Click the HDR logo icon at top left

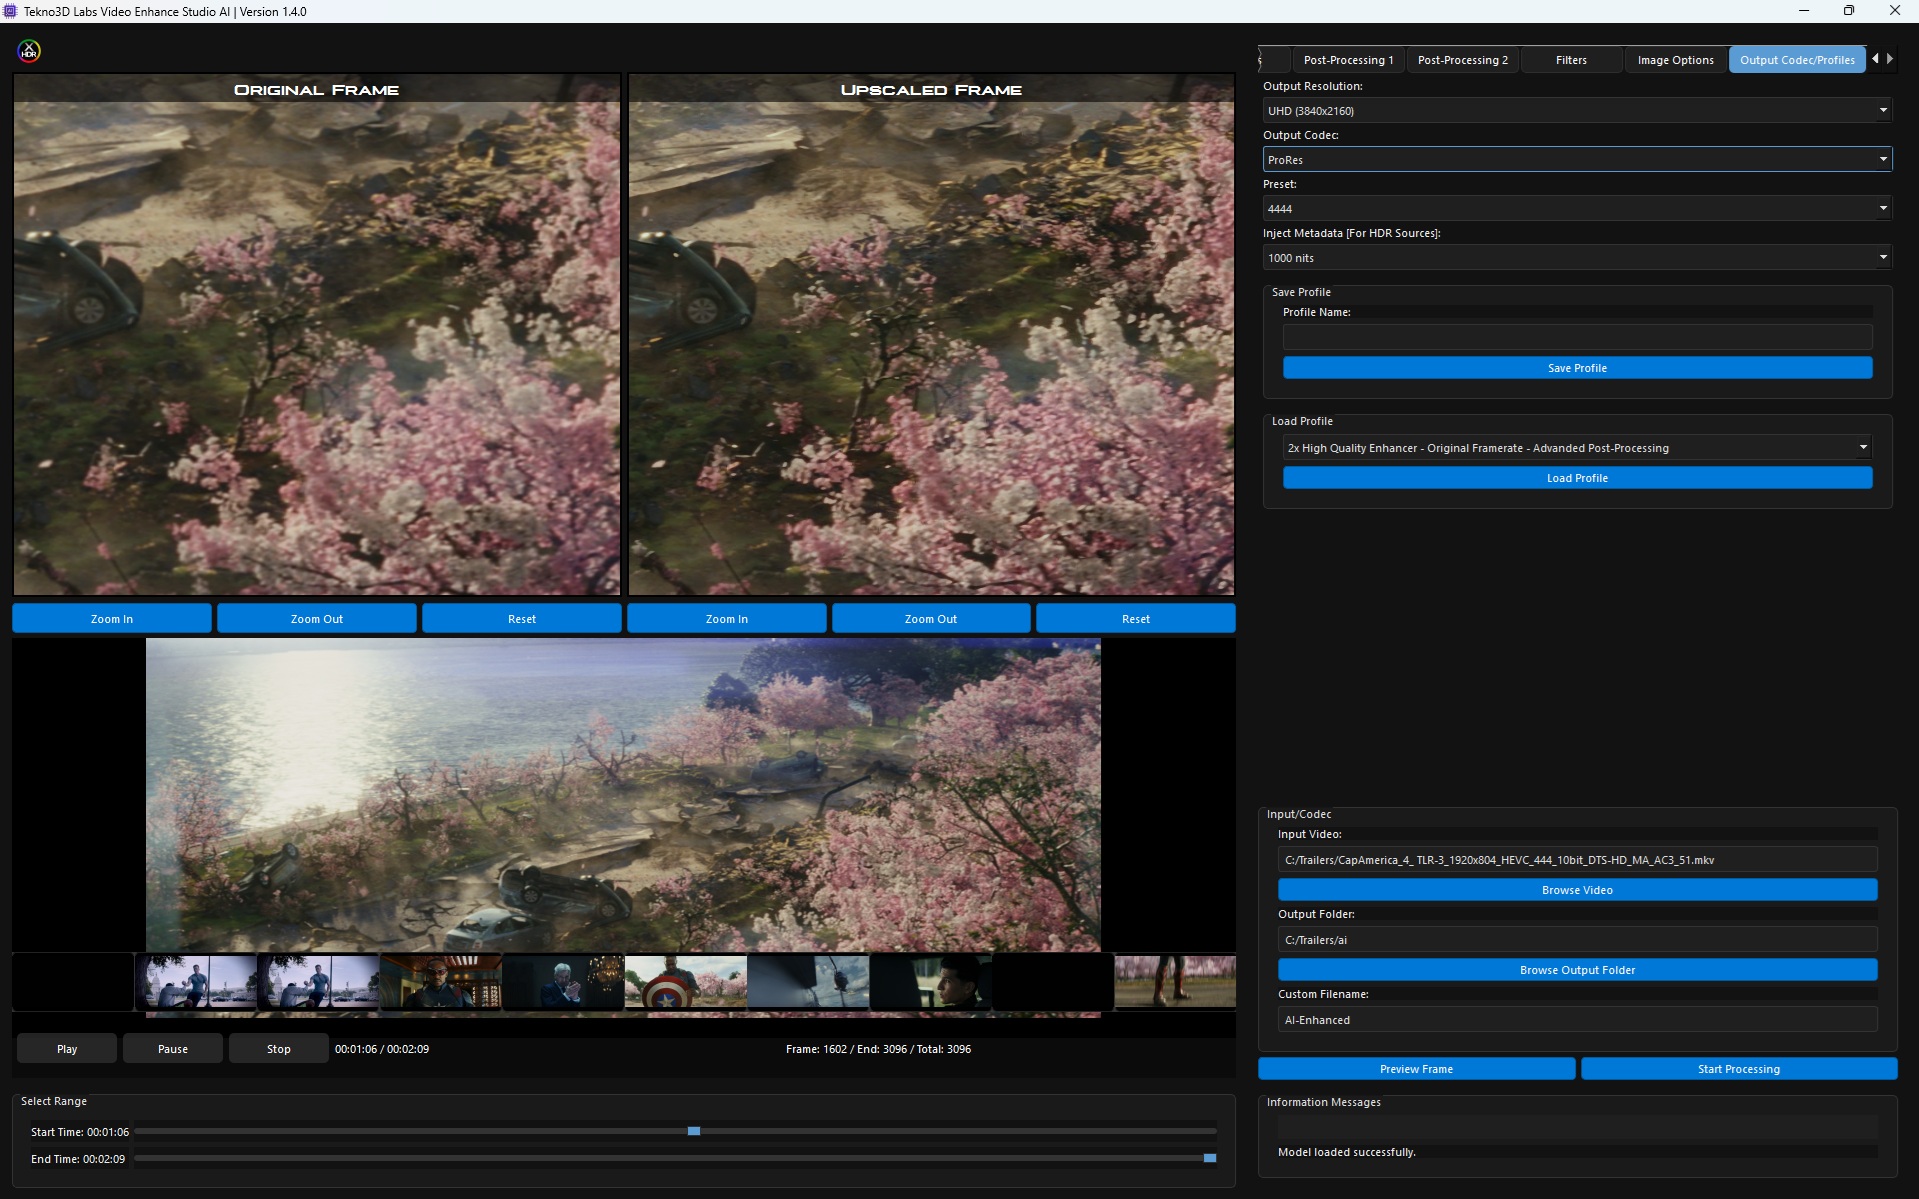pyautogui.click(x=29, y=51)
